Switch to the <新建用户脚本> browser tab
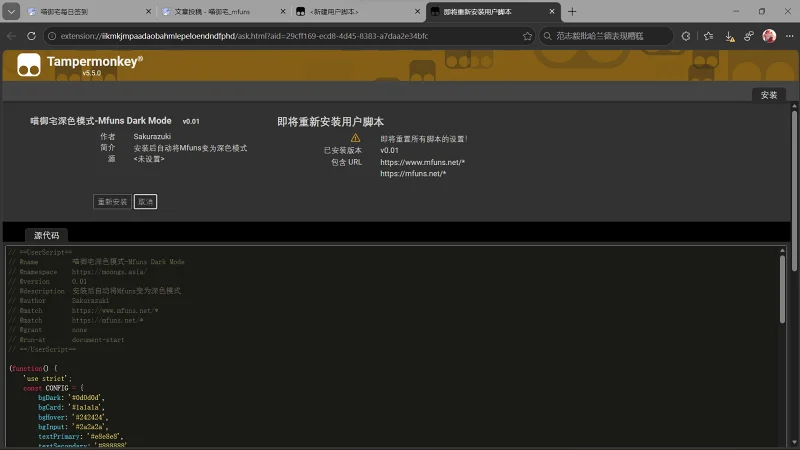Image resolution: width=800 pixels, height=450 pixels. point(358,11)
